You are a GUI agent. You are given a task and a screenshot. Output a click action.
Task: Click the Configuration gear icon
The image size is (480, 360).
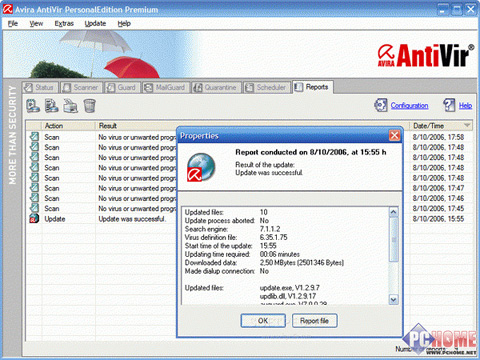click(381, 105)
